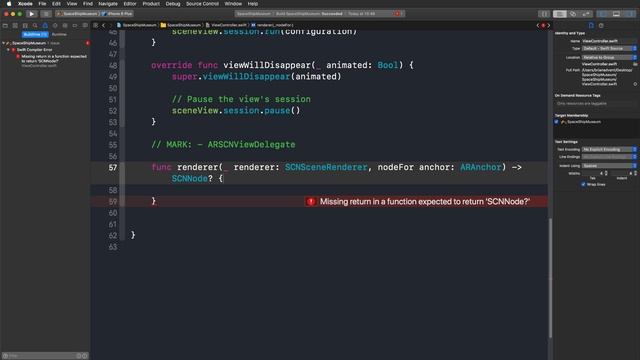Open the File menu
Screen dimensions: 640x360
[42, 4]
